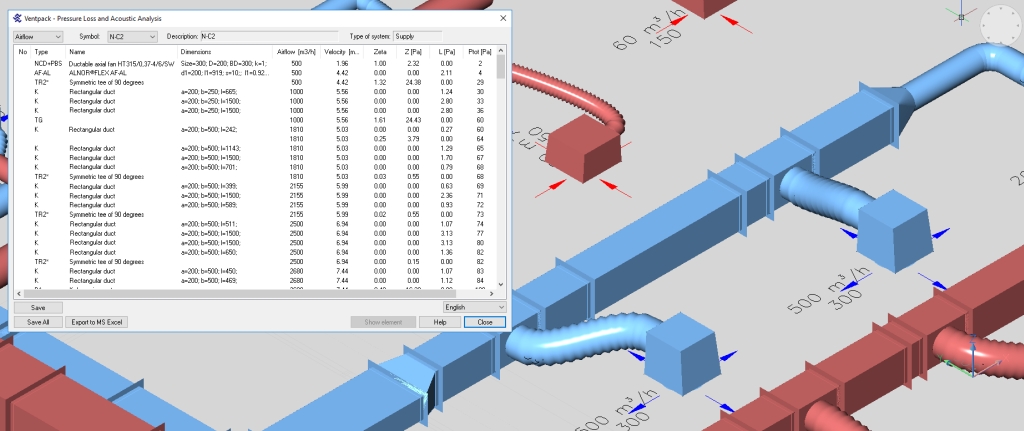Click the Name column header
The width and height of the screenshot is (1024, 431).
(78, 51)
